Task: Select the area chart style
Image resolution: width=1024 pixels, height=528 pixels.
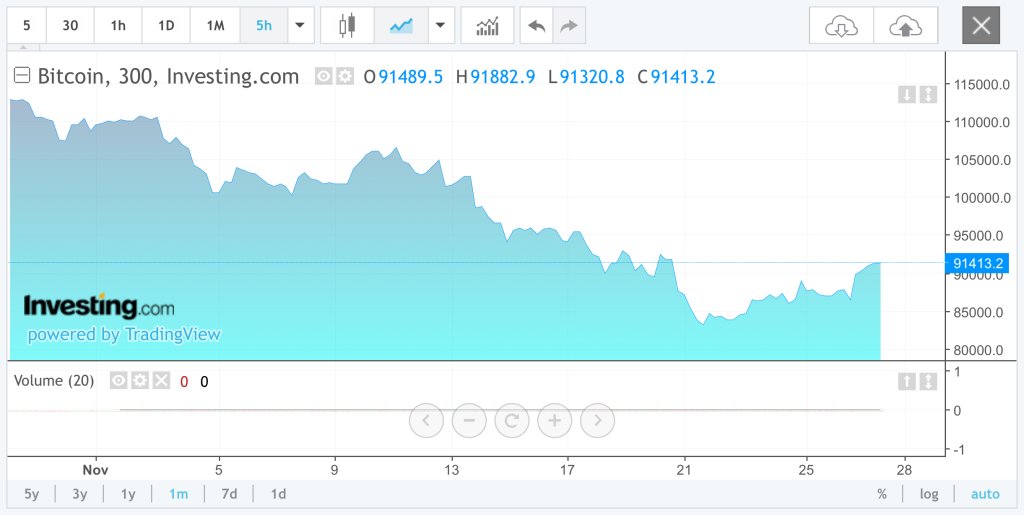Action: (x=401, y=25)
